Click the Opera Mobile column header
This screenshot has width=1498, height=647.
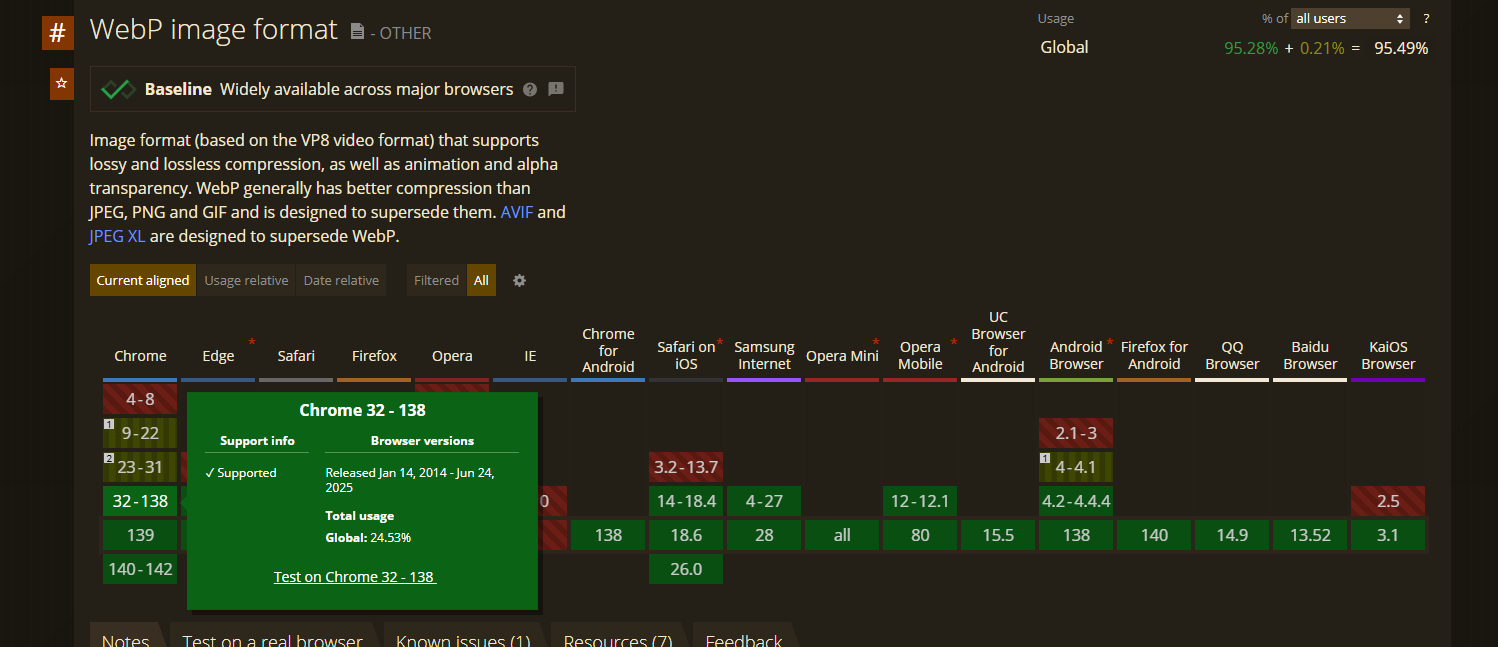(x=920, y=355)
